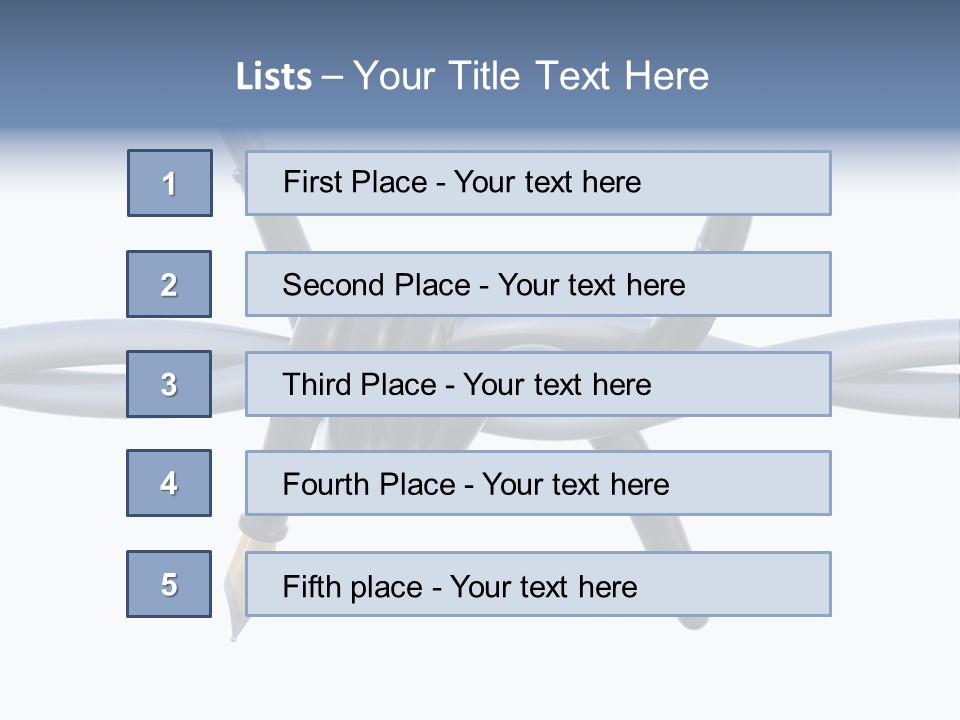Select the First Place text bar
This screenshot has width=960, height=720.
coord(538,183)
